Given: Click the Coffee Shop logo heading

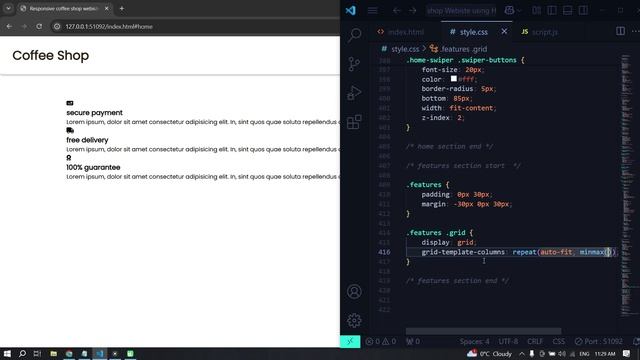Looking at the screenshot, I should tap(51, 56).
